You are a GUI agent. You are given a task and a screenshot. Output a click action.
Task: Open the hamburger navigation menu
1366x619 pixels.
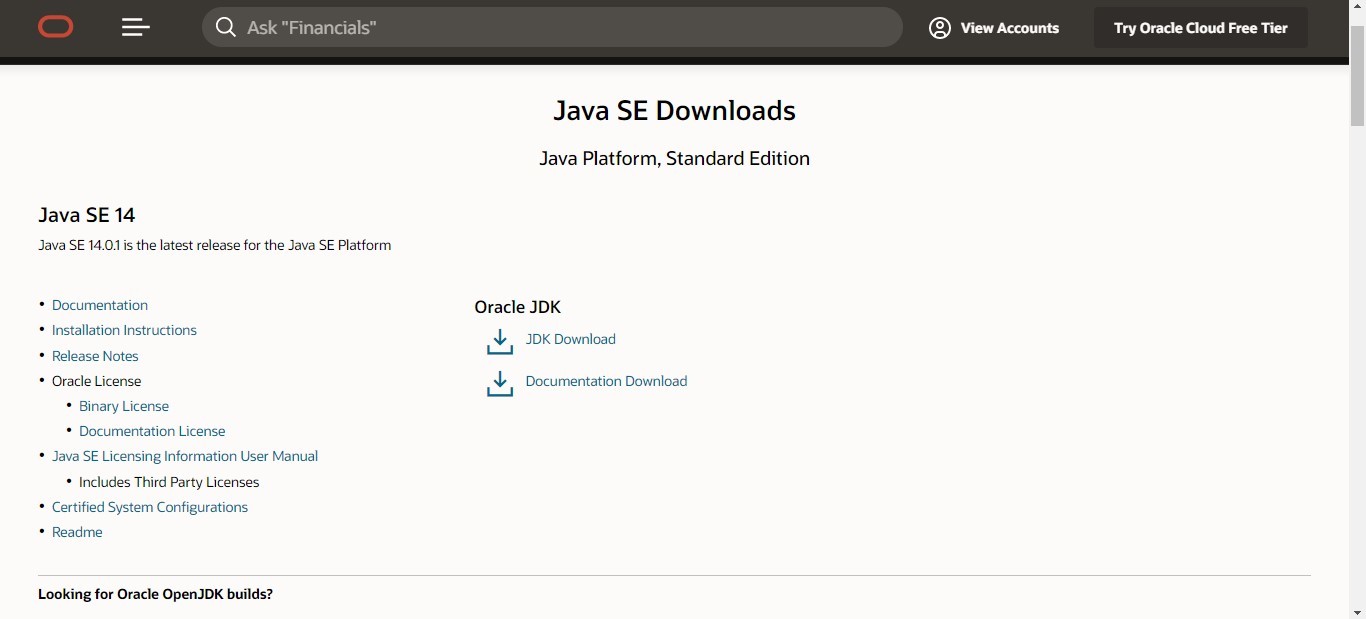point(136,28)
